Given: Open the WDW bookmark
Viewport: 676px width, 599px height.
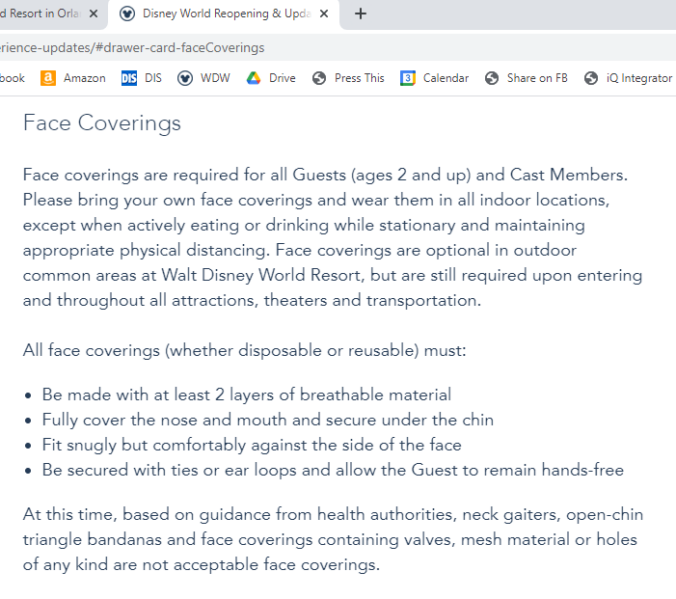Looking at the screenshot, I should click(203, 78).
